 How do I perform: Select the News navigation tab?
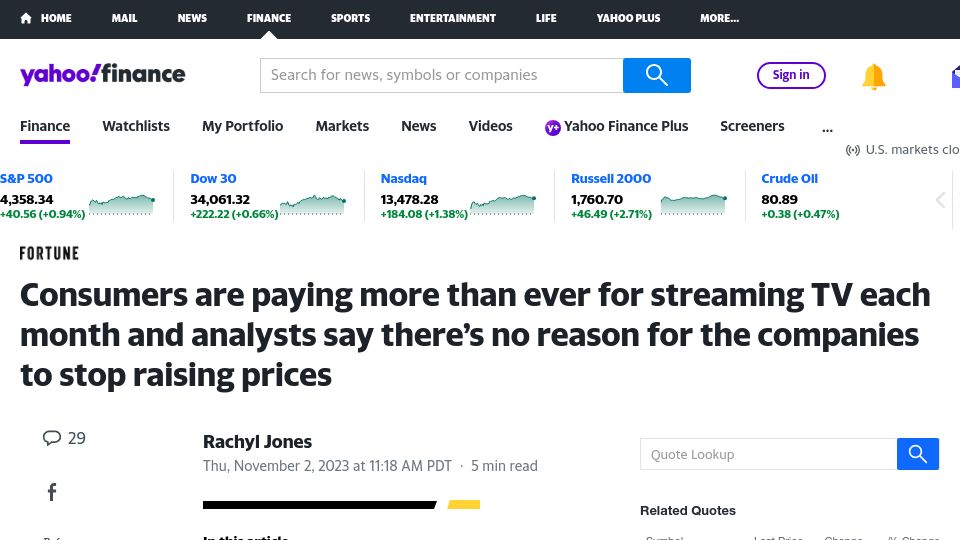point(419,126)
